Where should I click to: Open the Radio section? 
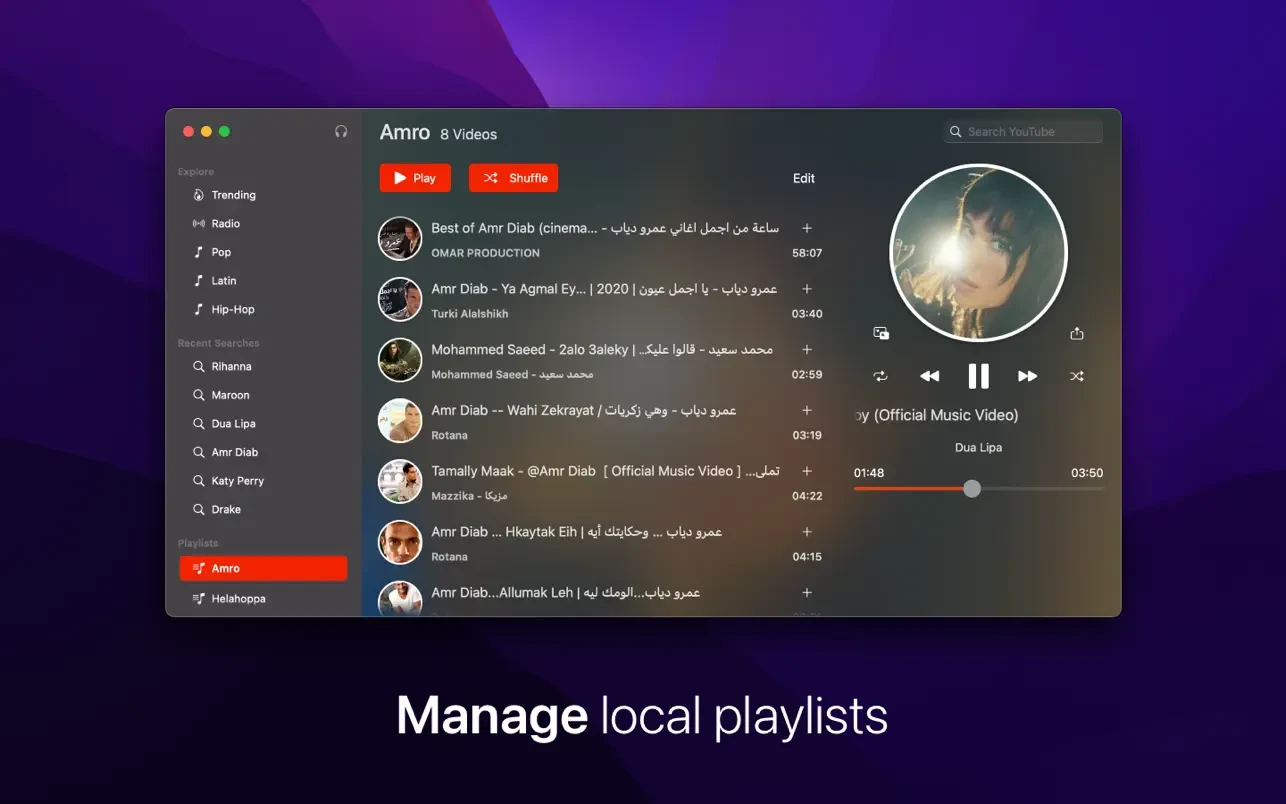(x=225, y=224)
